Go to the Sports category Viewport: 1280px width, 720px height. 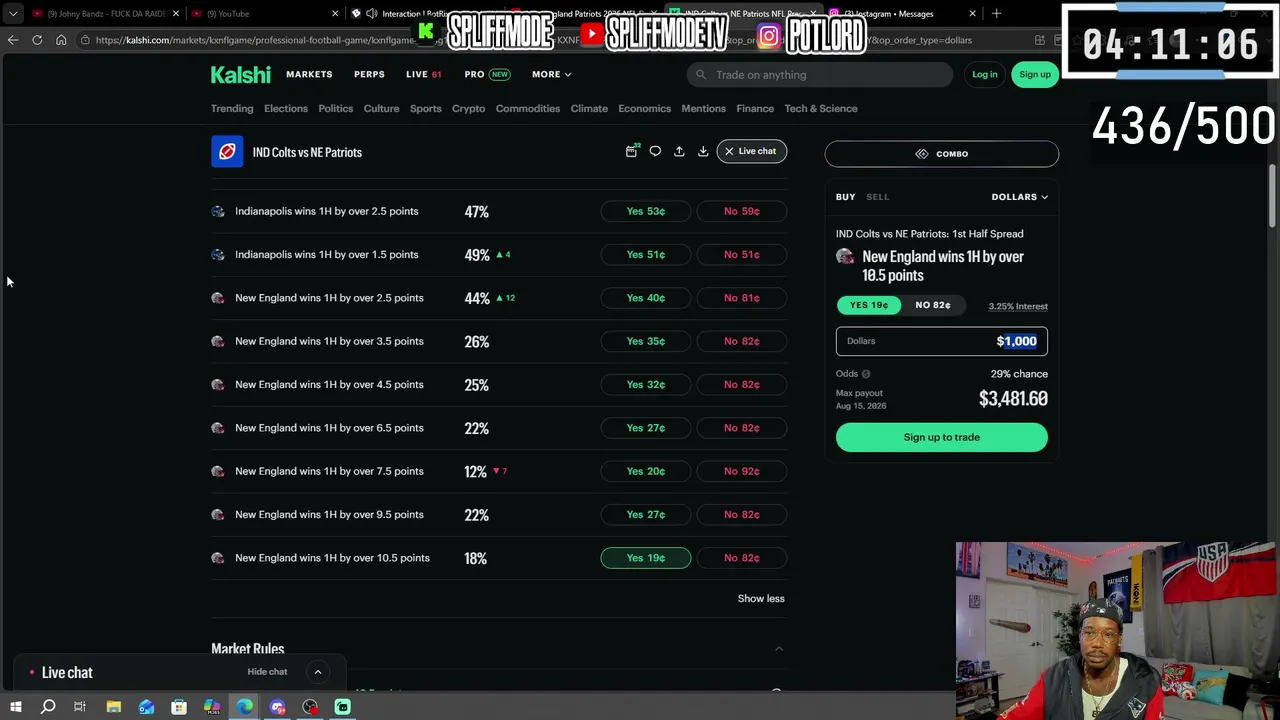(425, 108)
